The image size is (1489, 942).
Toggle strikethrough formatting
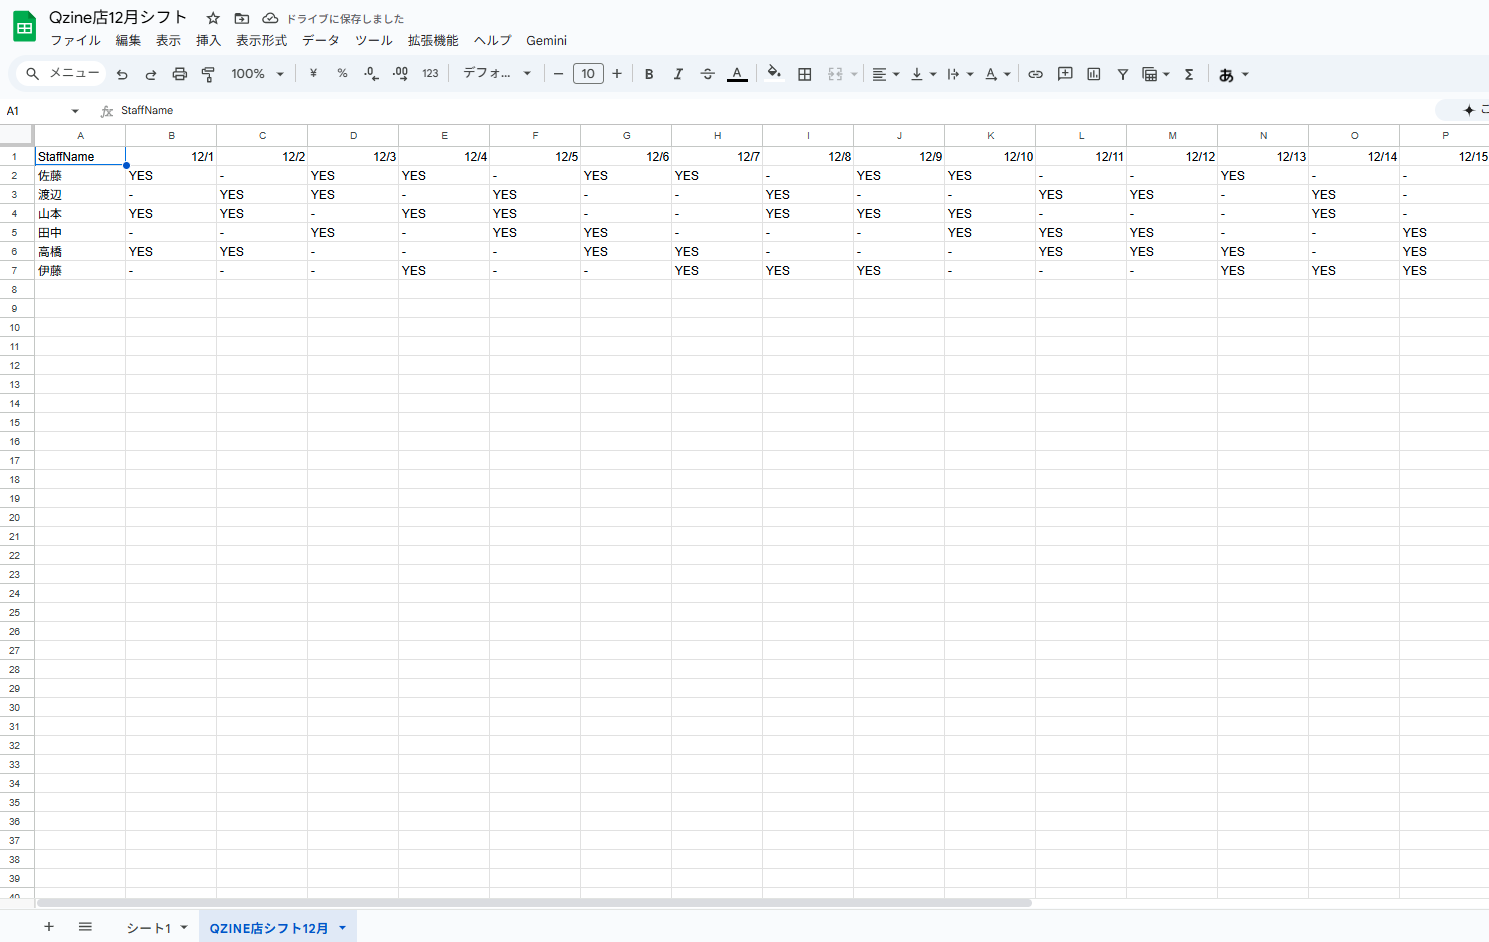coord(707,74)
